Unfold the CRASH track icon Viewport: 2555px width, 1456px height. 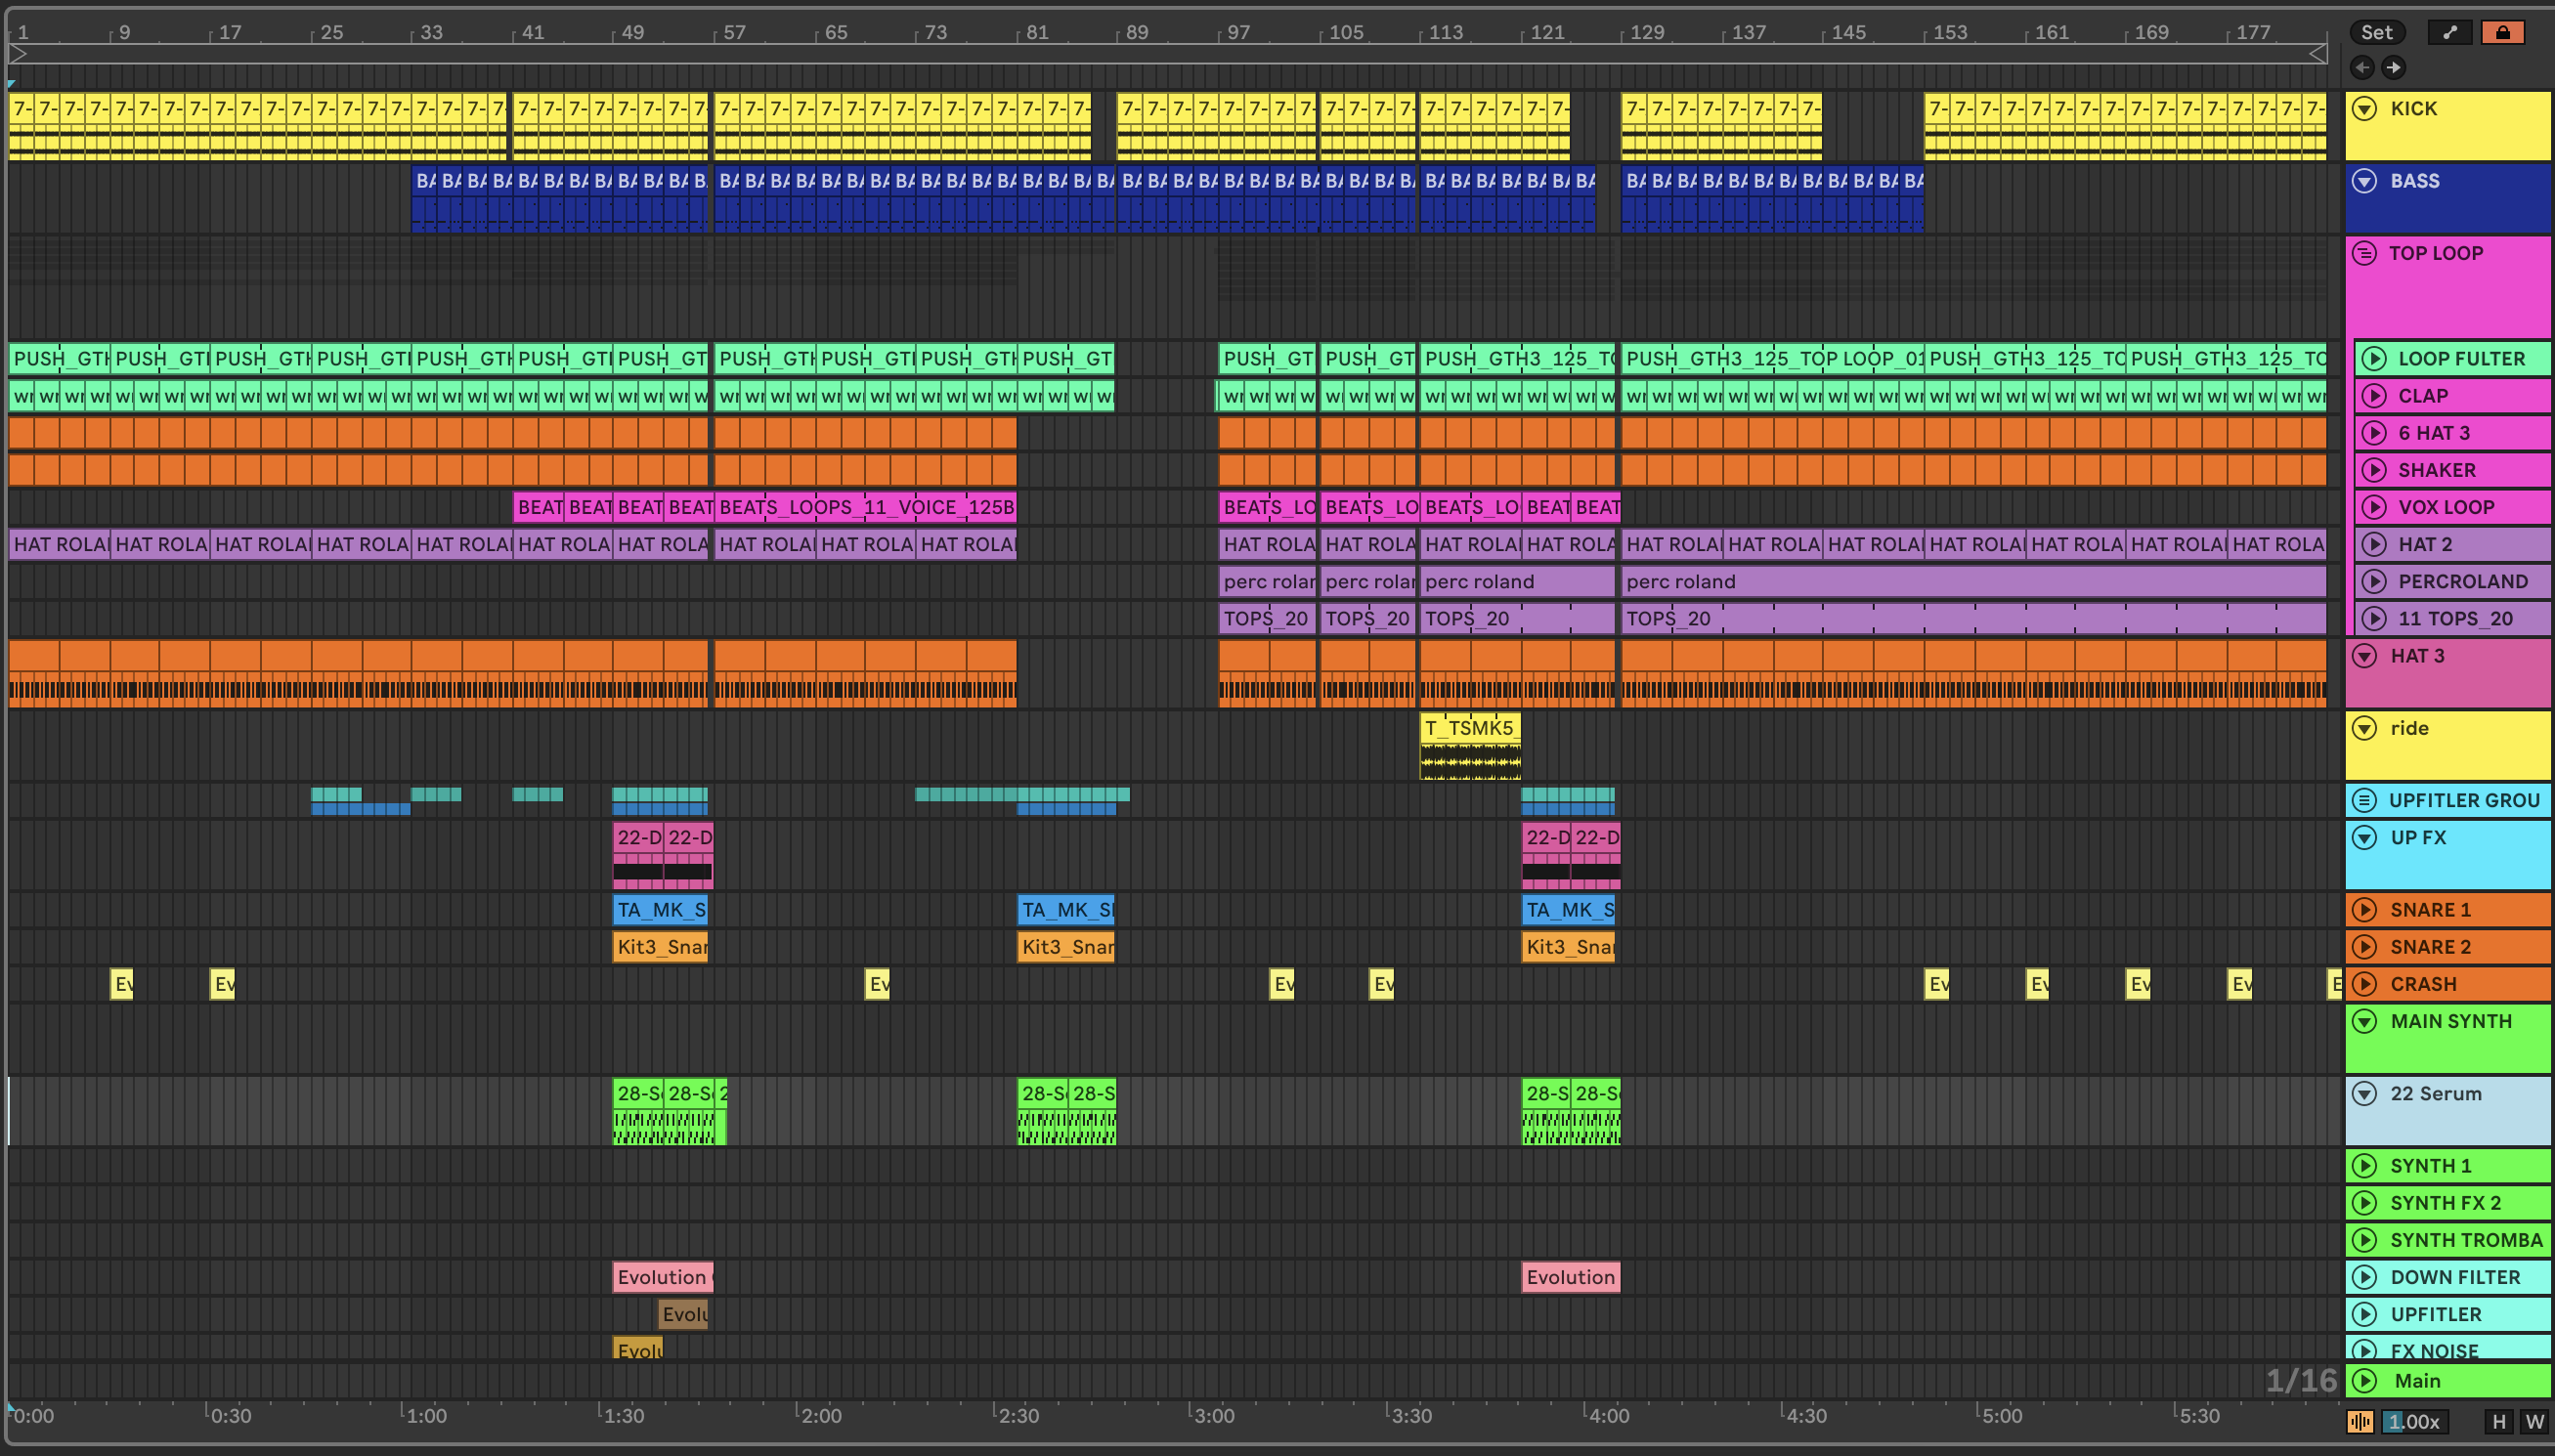coord(2364,984)
